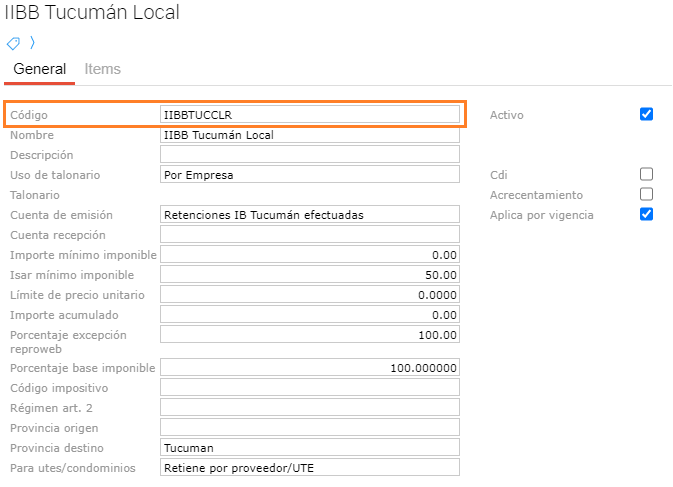This screenshot has height=487, width=673.
Task: Open the Uso de talonario field
Action: pyautogui.click(x=309, y=175)
